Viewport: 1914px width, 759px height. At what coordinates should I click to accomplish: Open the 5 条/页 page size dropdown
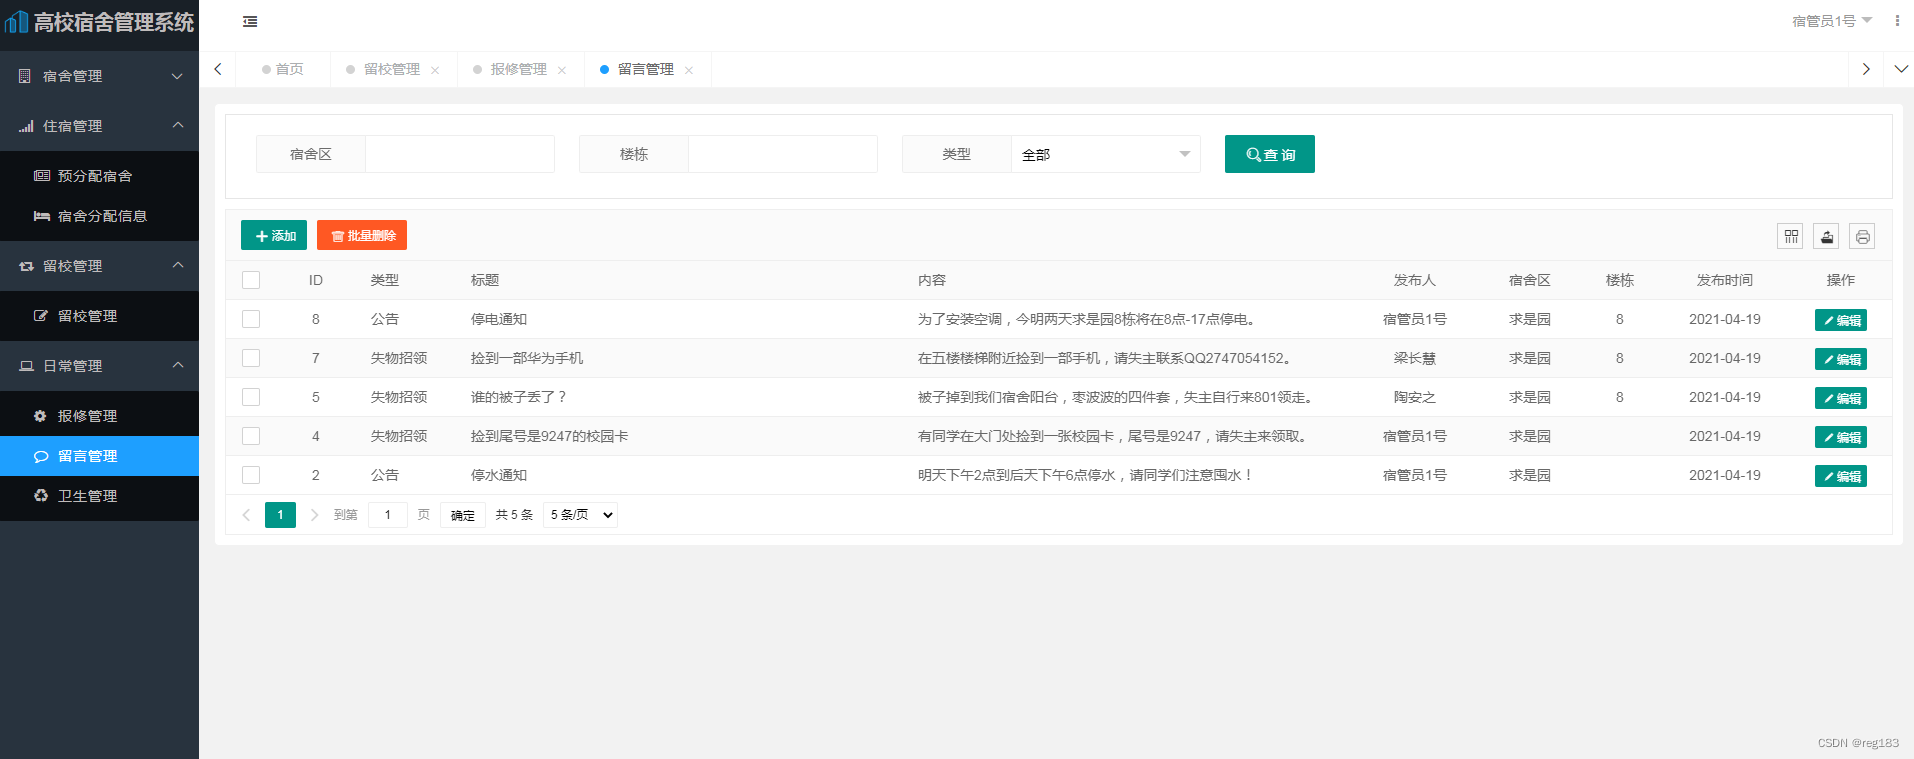pos(580,515)
